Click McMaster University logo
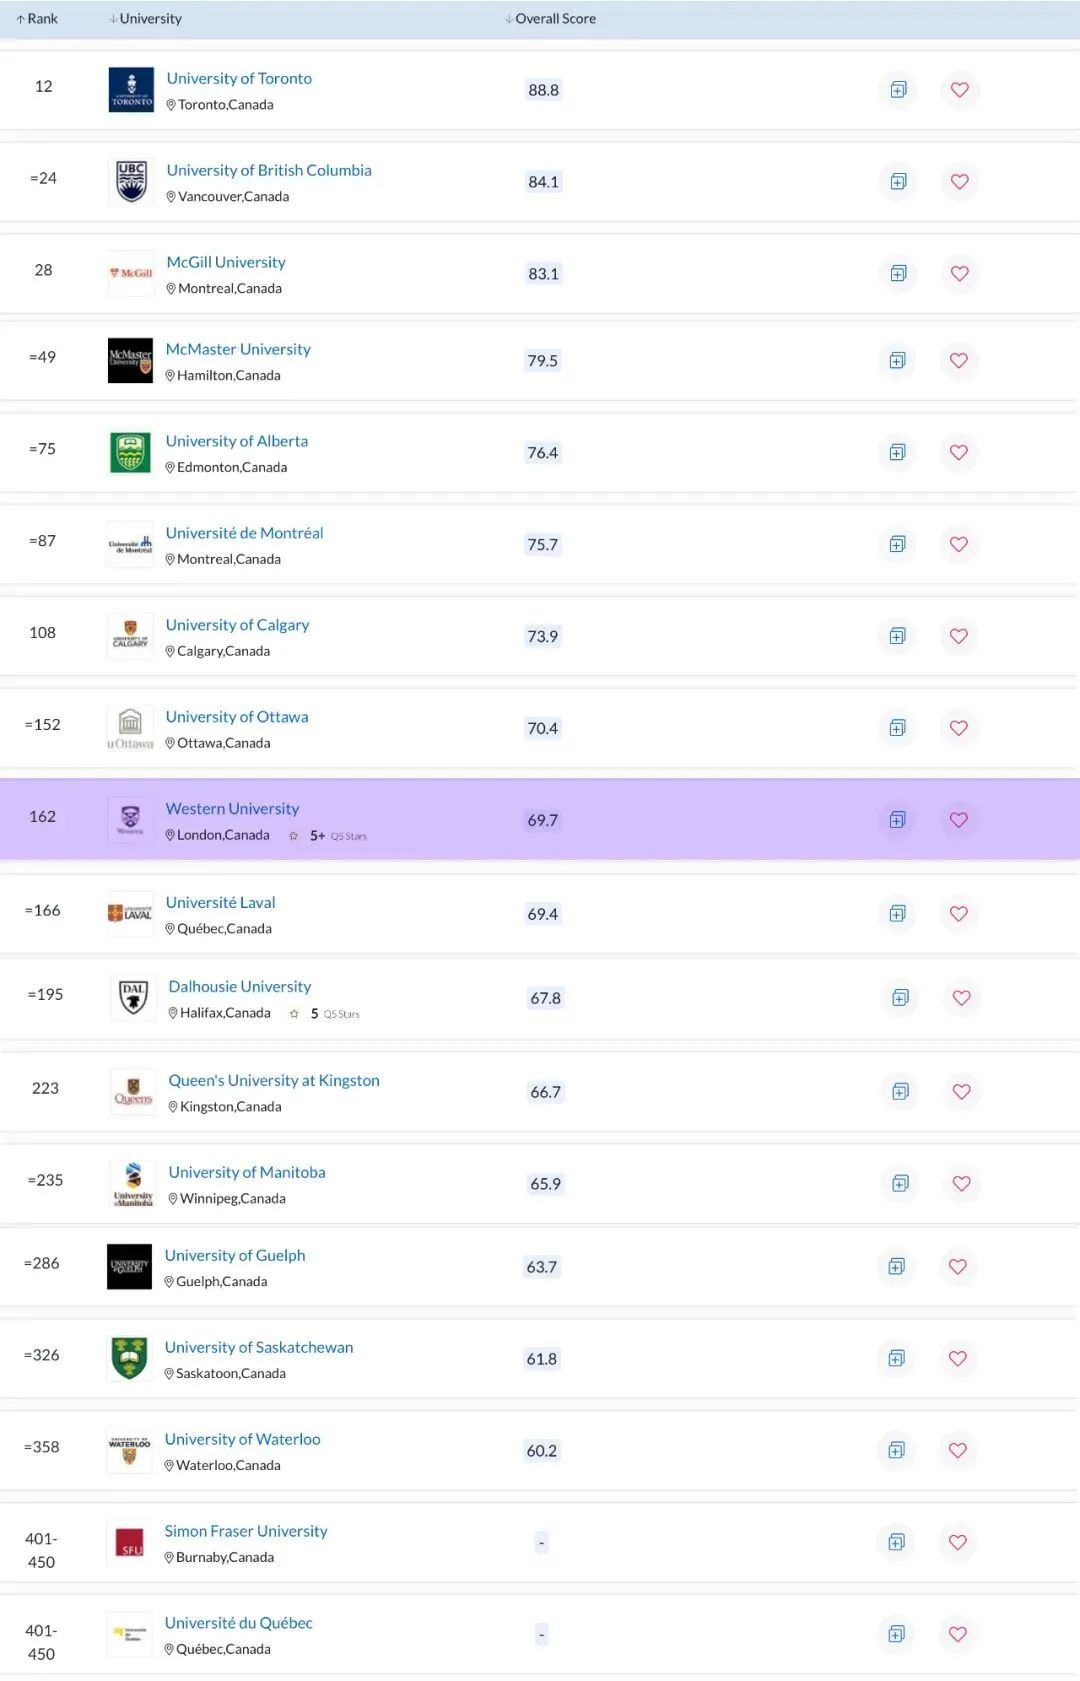This screenshot has width=1080, height=1681. (130, 361)
